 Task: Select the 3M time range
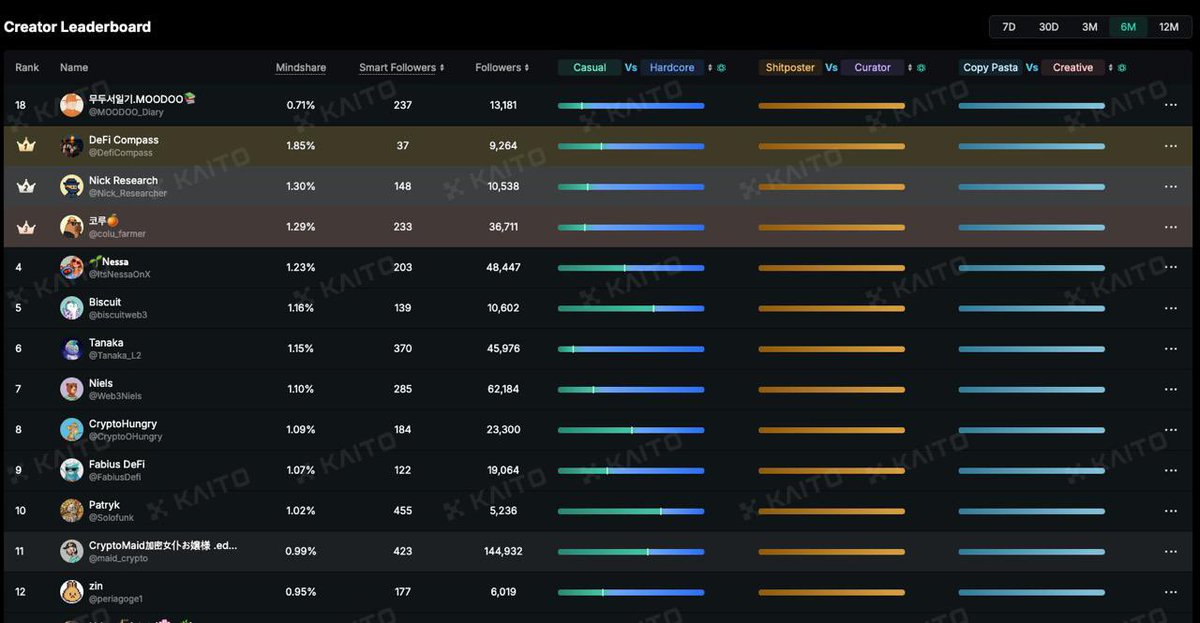[x=1090, y=27]
